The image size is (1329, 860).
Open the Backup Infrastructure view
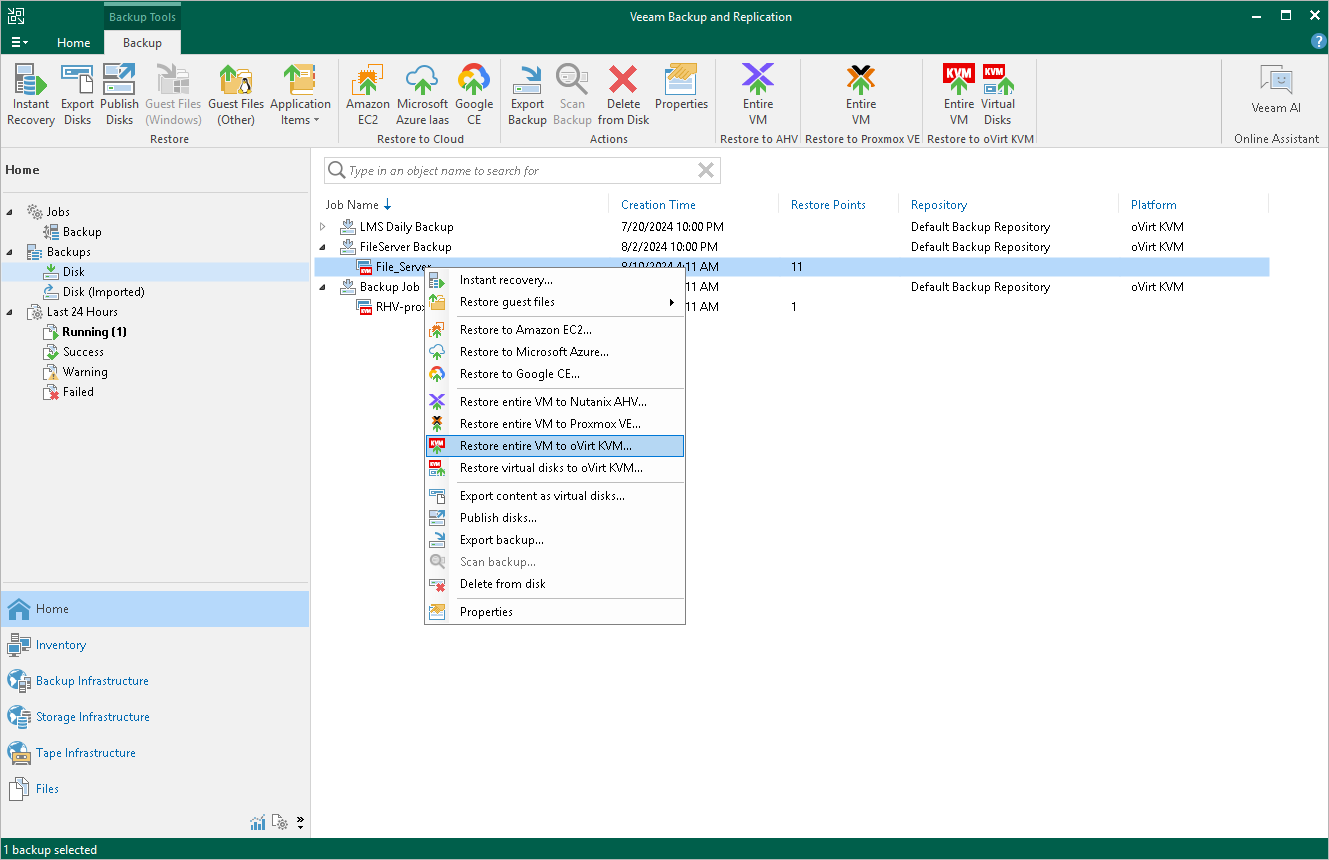(x=155, y=681)
